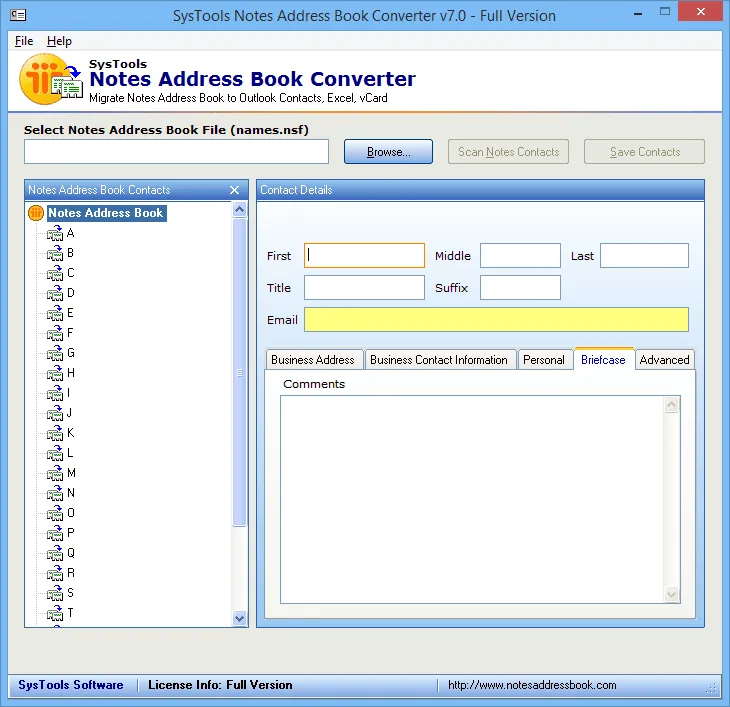Viewport: 730px width, 707px height.
Task: Click the contact icon beside letter Q
Action: [55, 553]
